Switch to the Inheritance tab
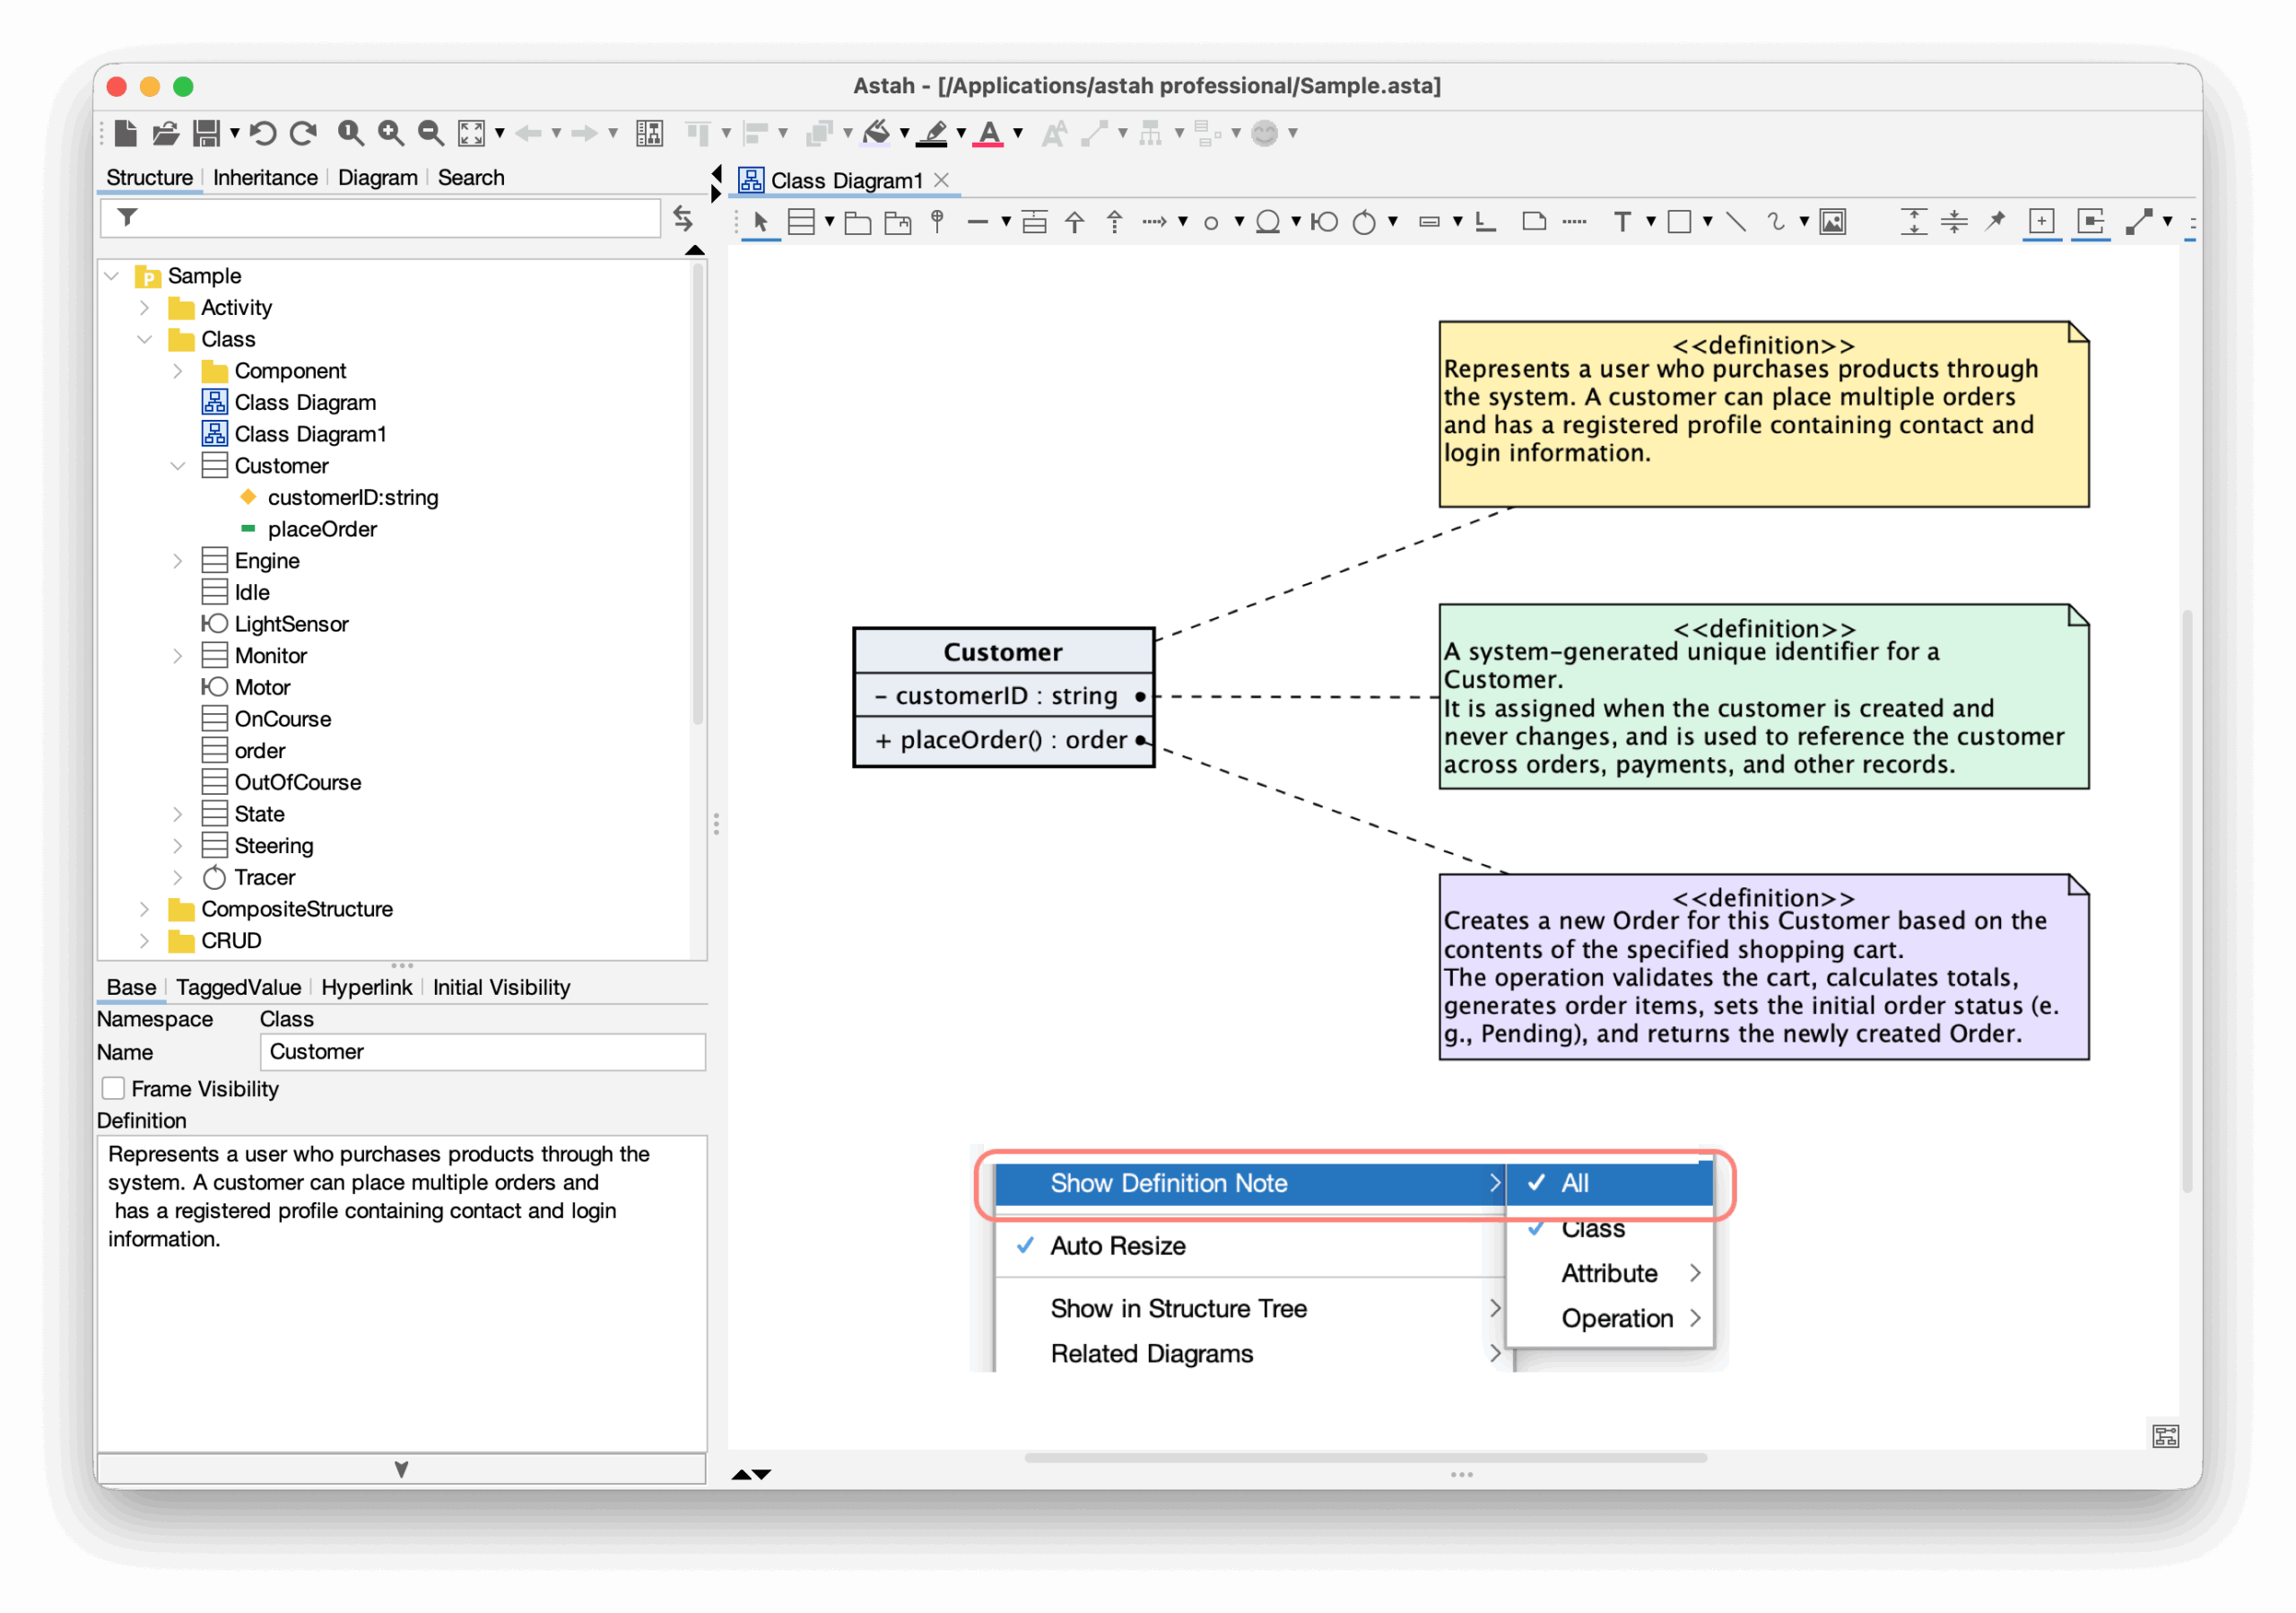The width and height of the screenshot is (2296, 1613). (265, 177)
